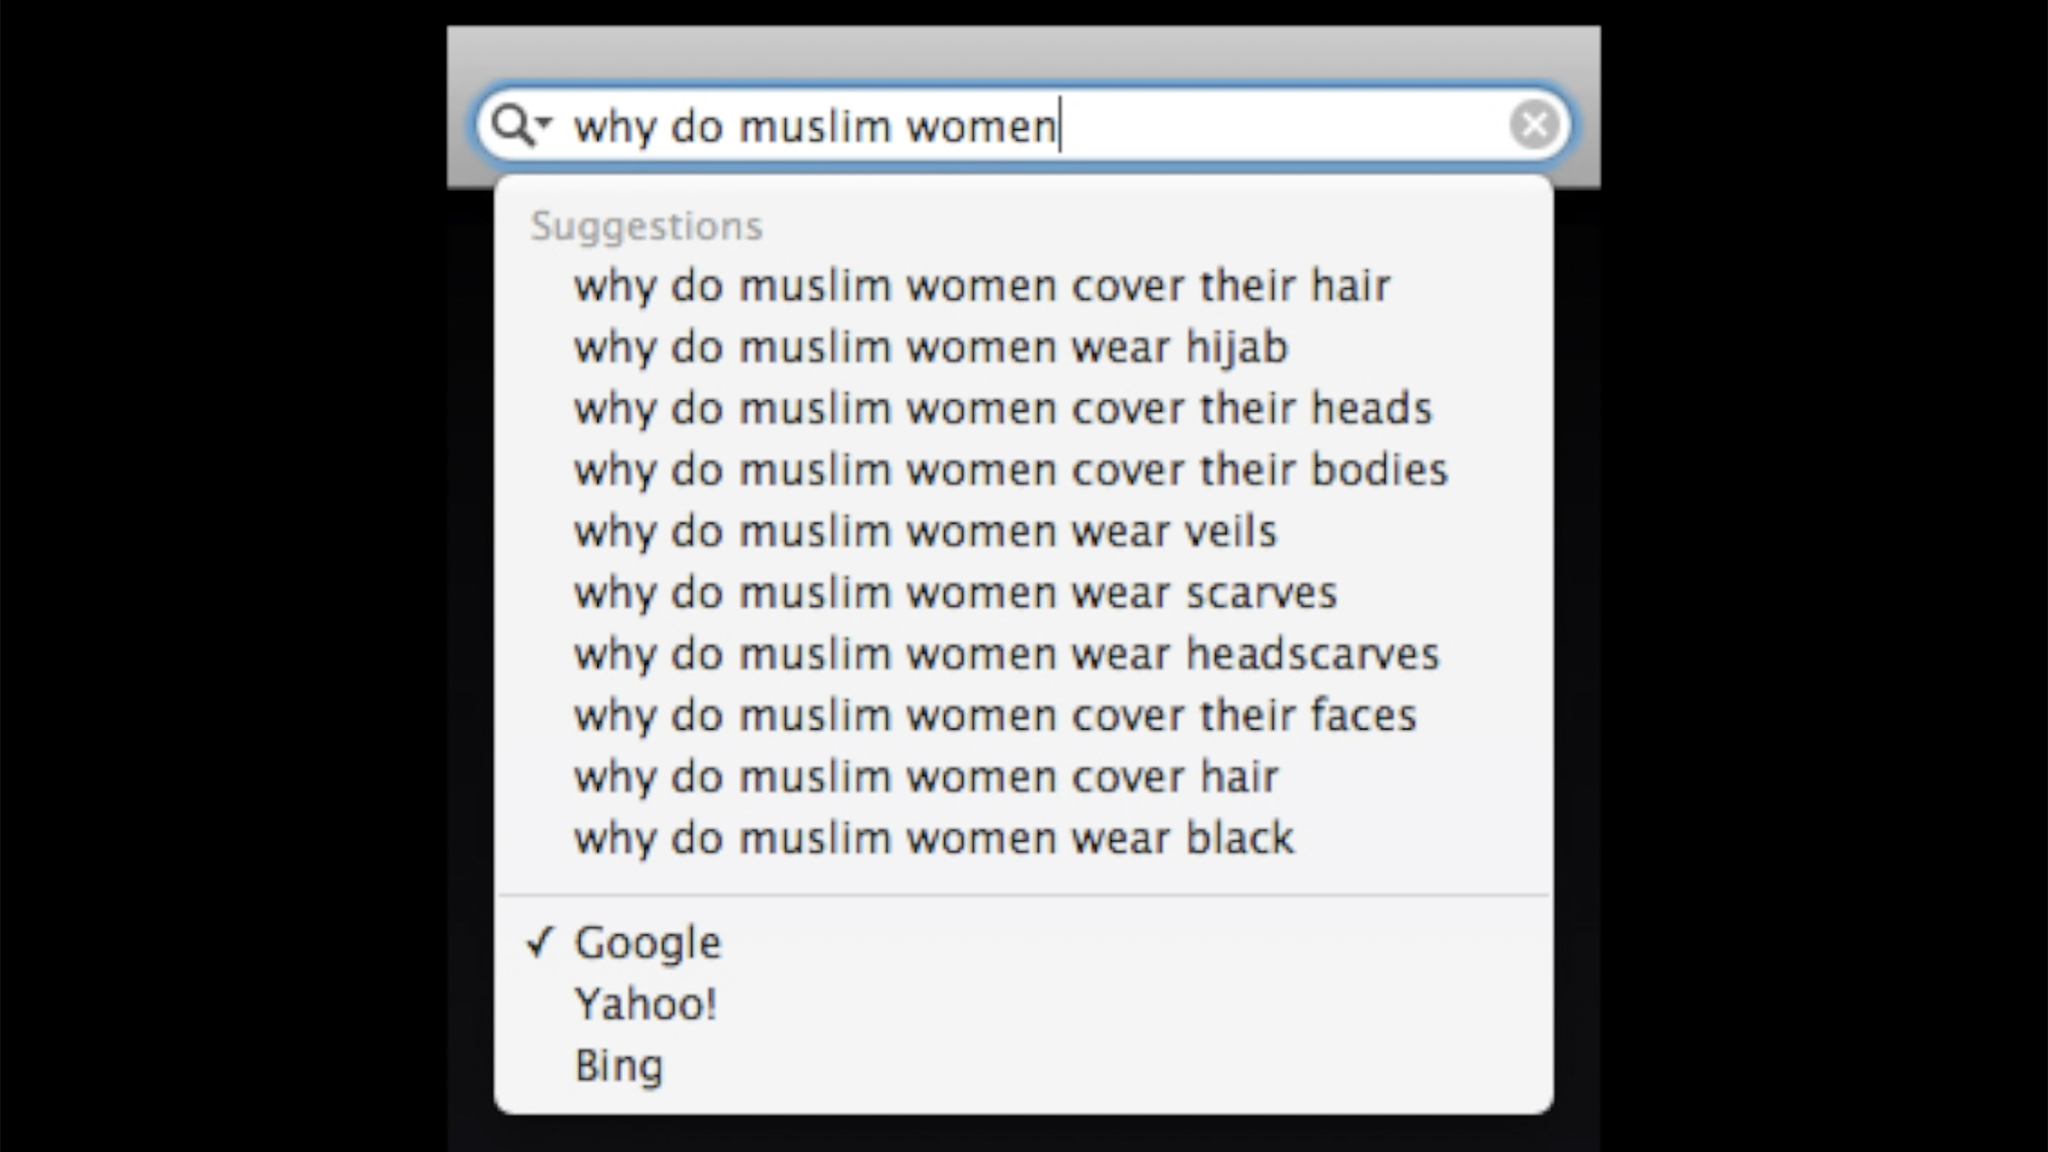Switch search engine to Yahoo!
Viewport: 2048px width, 1152px height.
(645, 1004)
